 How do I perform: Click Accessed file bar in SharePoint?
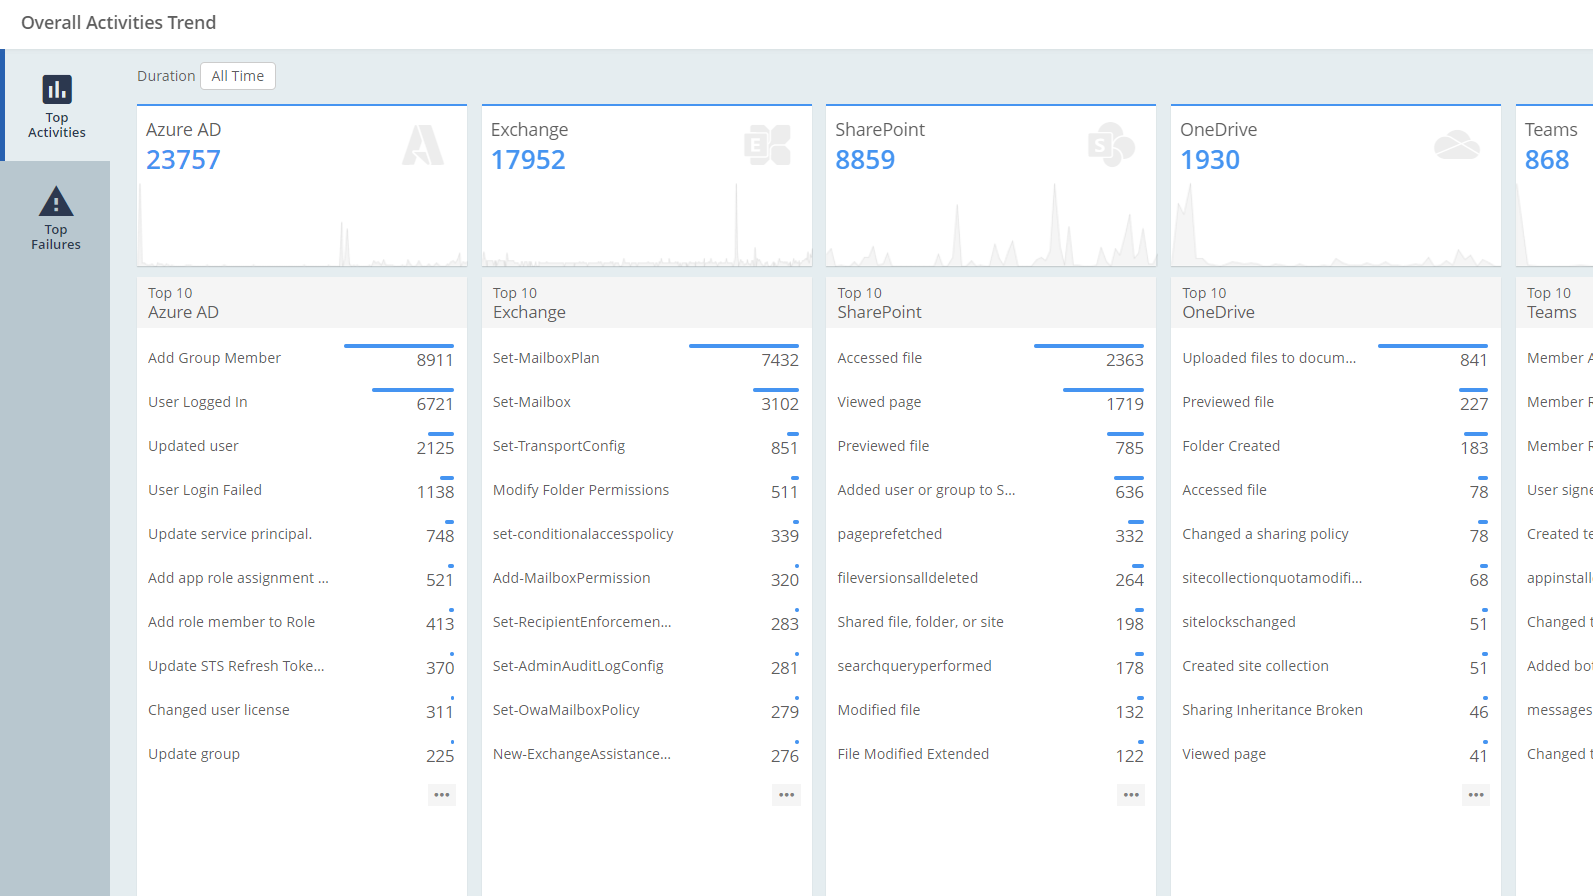(x=1089, y=346)
